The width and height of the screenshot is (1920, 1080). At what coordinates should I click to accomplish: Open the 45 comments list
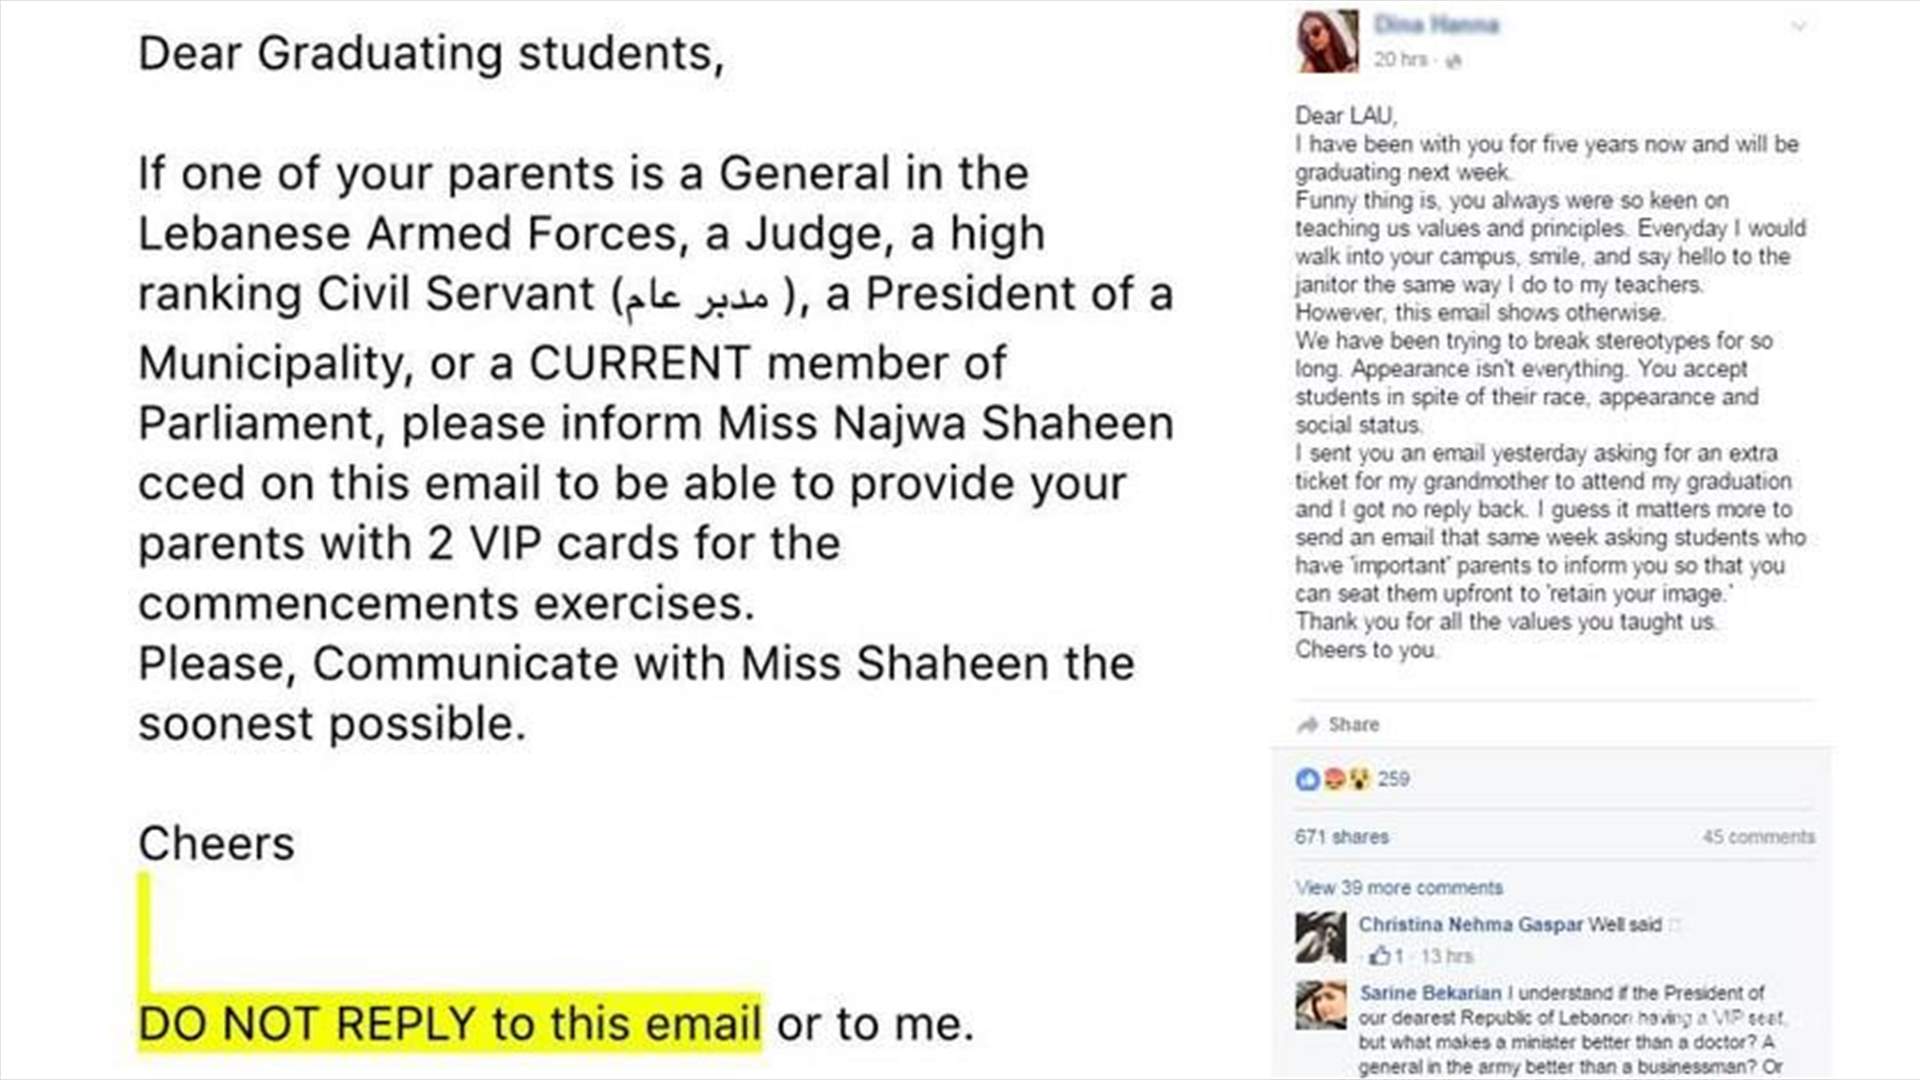click(x=1758, y=837)
